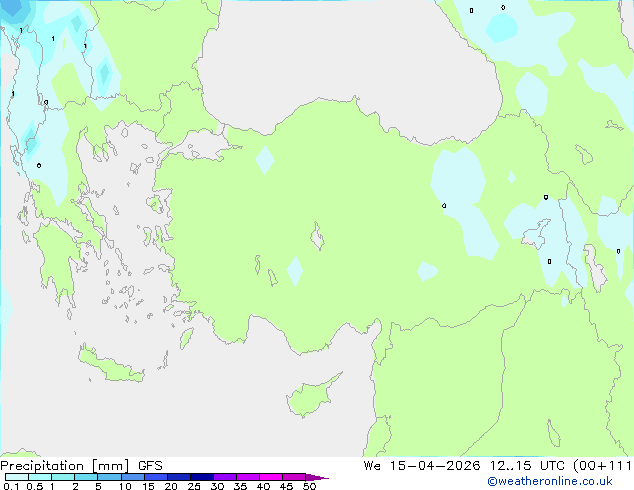Select the 20–25 mm legend swatch

point(178,477)
